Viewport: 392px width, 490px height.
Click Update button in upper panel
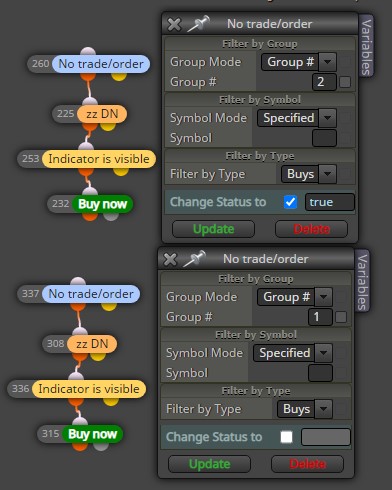tap(213, 229)
